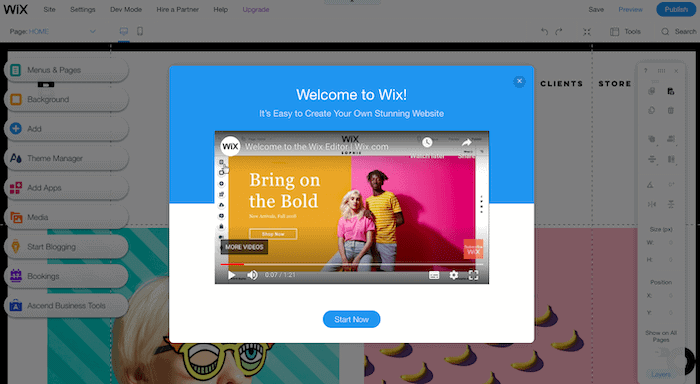The height and width of the screenshot is (384, 700).
Task: Open Bookings from the sidebar
Action: click(67, 276)
